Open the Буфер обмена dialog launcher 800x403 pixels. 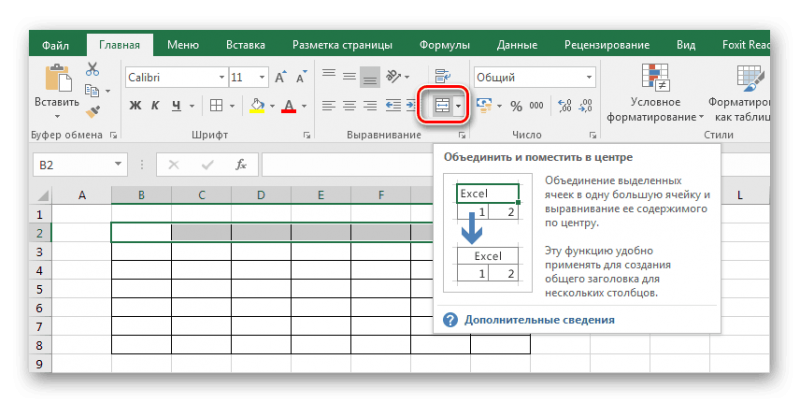(113, 135)
